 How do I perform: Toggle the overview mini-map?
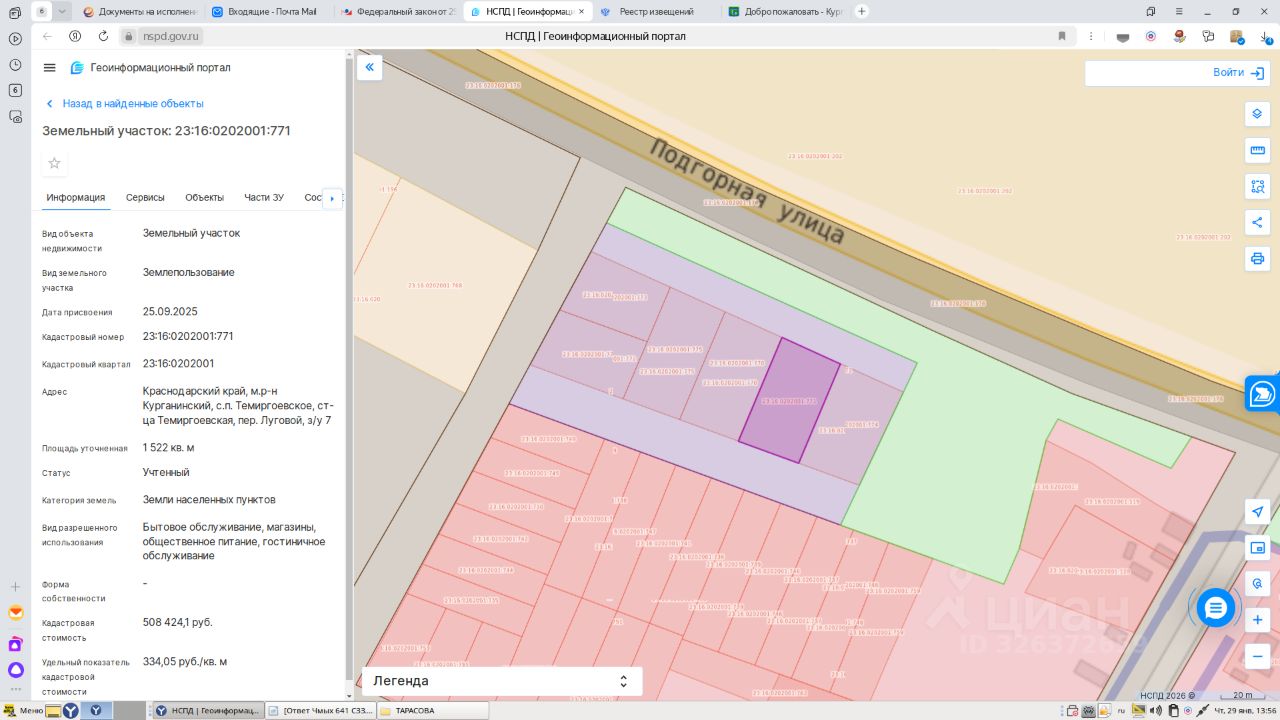[x=1258, y=547]
